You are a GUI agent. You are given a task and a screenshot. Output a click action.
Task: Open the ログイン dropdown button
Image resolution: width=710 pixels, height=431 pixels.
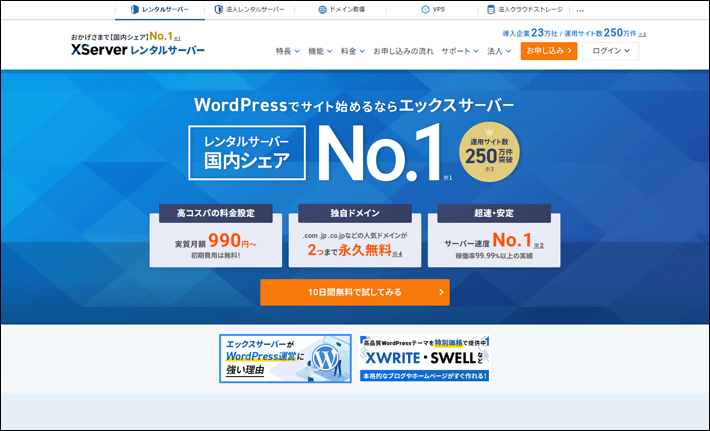610,51
